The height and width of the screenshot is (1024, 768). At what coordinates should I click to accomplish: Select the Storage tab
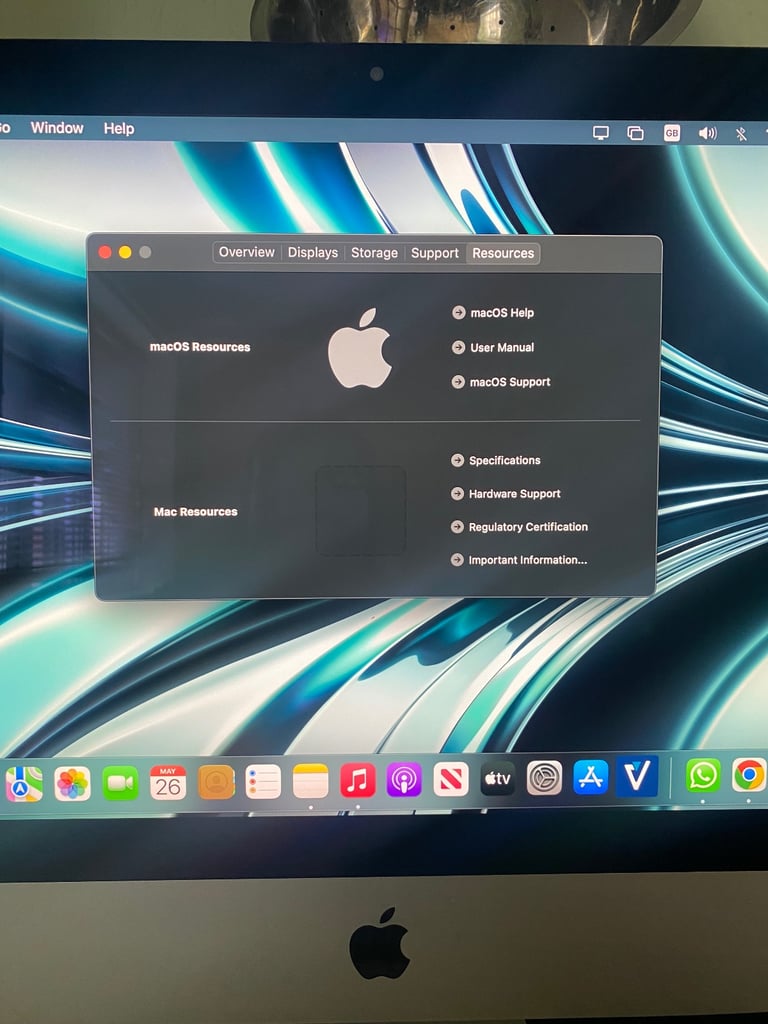[374, 253]
